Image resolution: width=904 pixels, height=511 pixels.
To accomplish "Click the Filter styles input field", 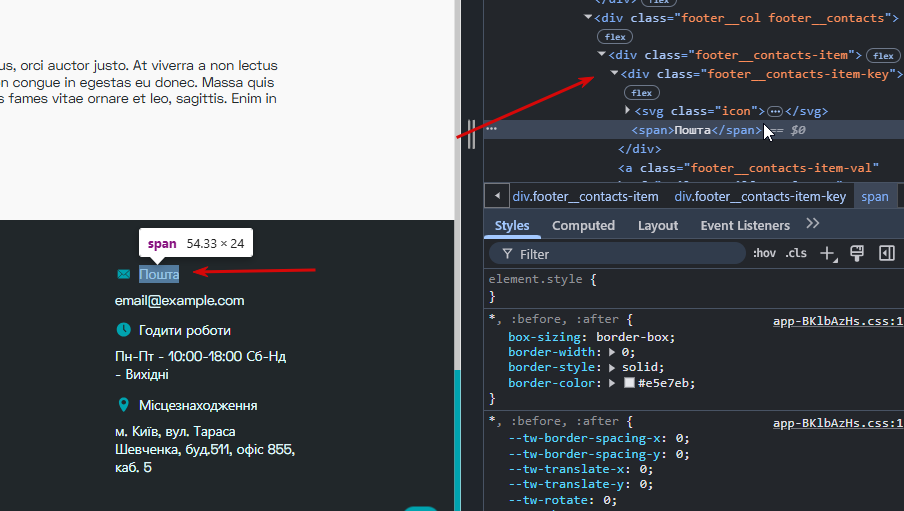I will coord(617,254).
